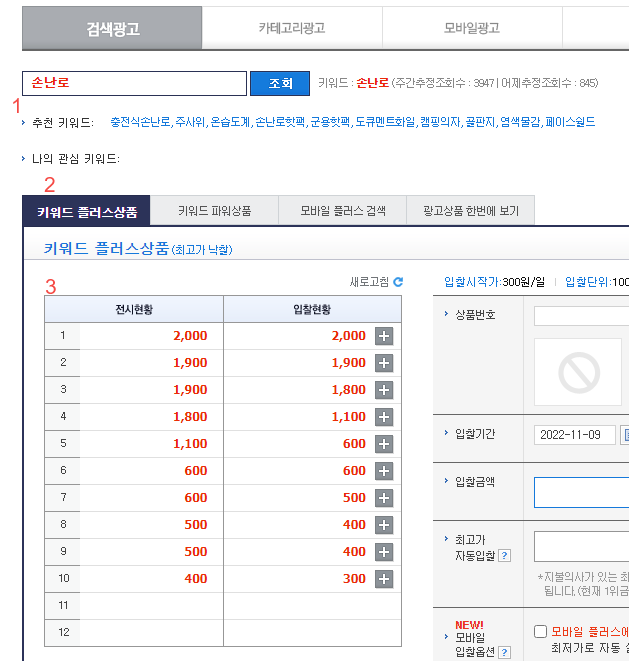This screenshot has height=661, width=629.
Task: Click plus icon for 500 bid row
Action: point(384,498)
